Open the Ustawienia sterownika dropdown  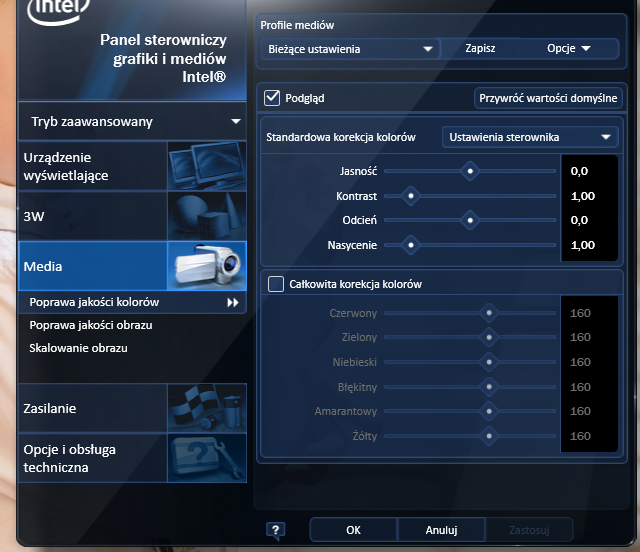coord(530,137)
